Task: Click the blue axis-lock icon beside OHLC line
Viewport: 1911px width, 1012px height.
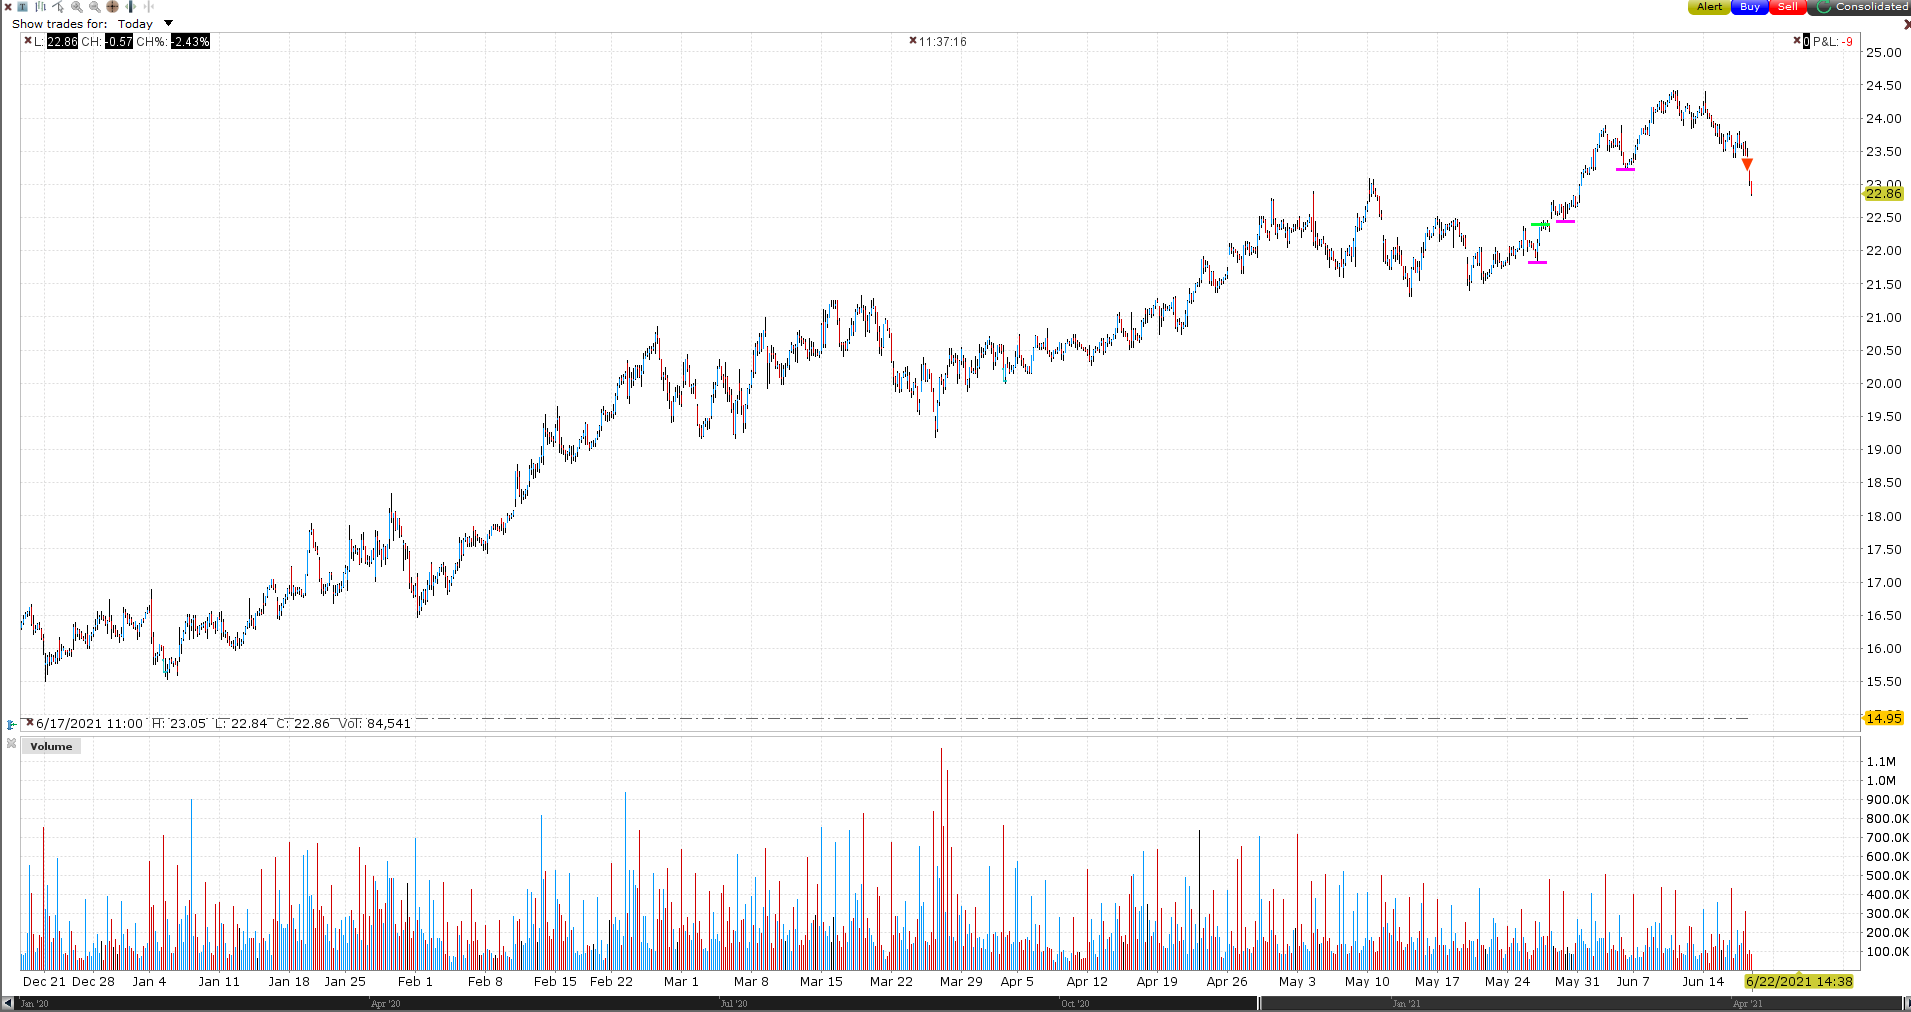Action: [11, 724]
